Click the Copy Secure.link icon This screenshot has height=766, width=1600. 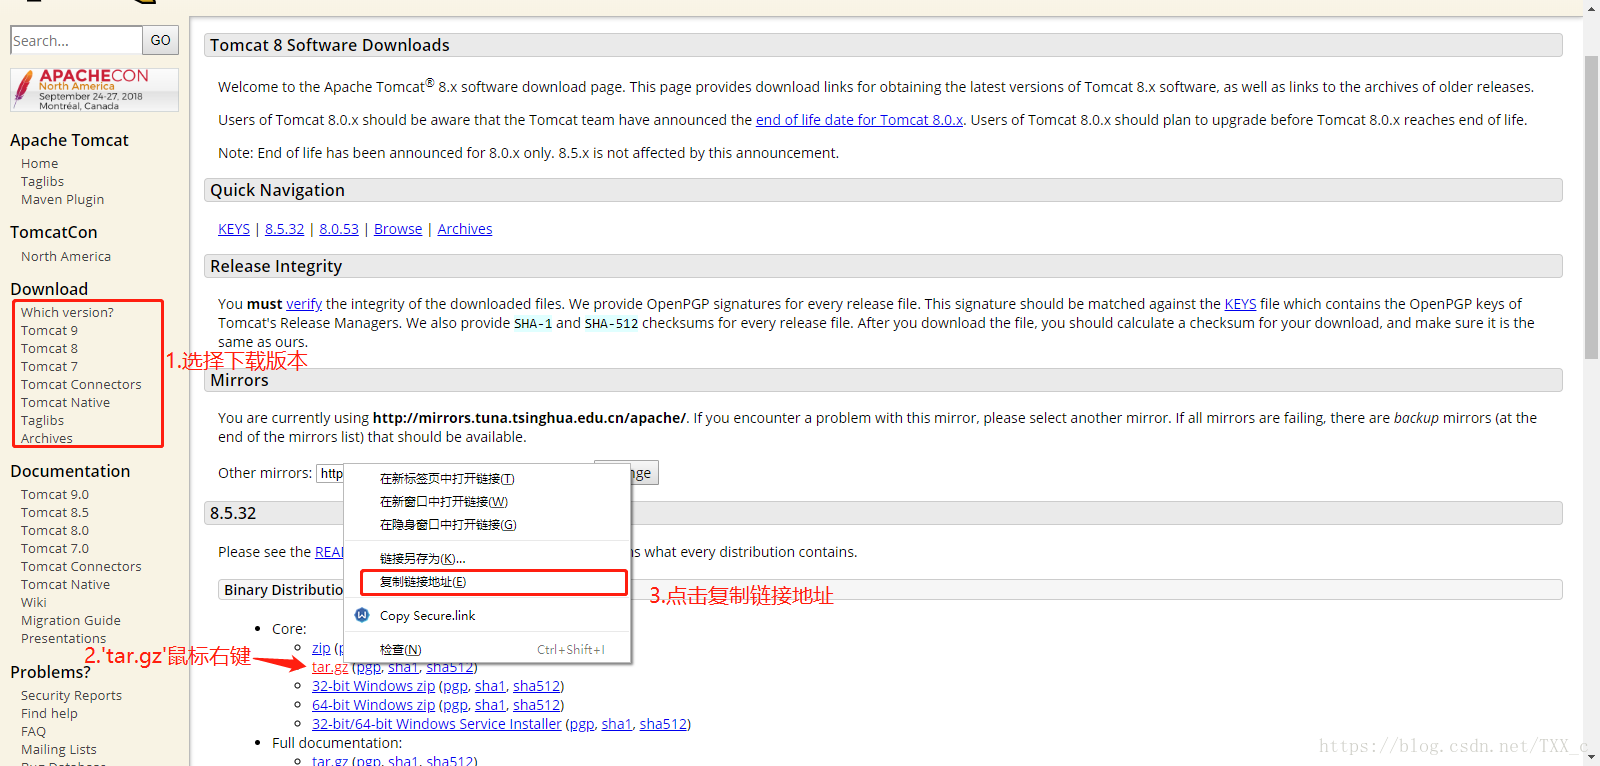362,615
